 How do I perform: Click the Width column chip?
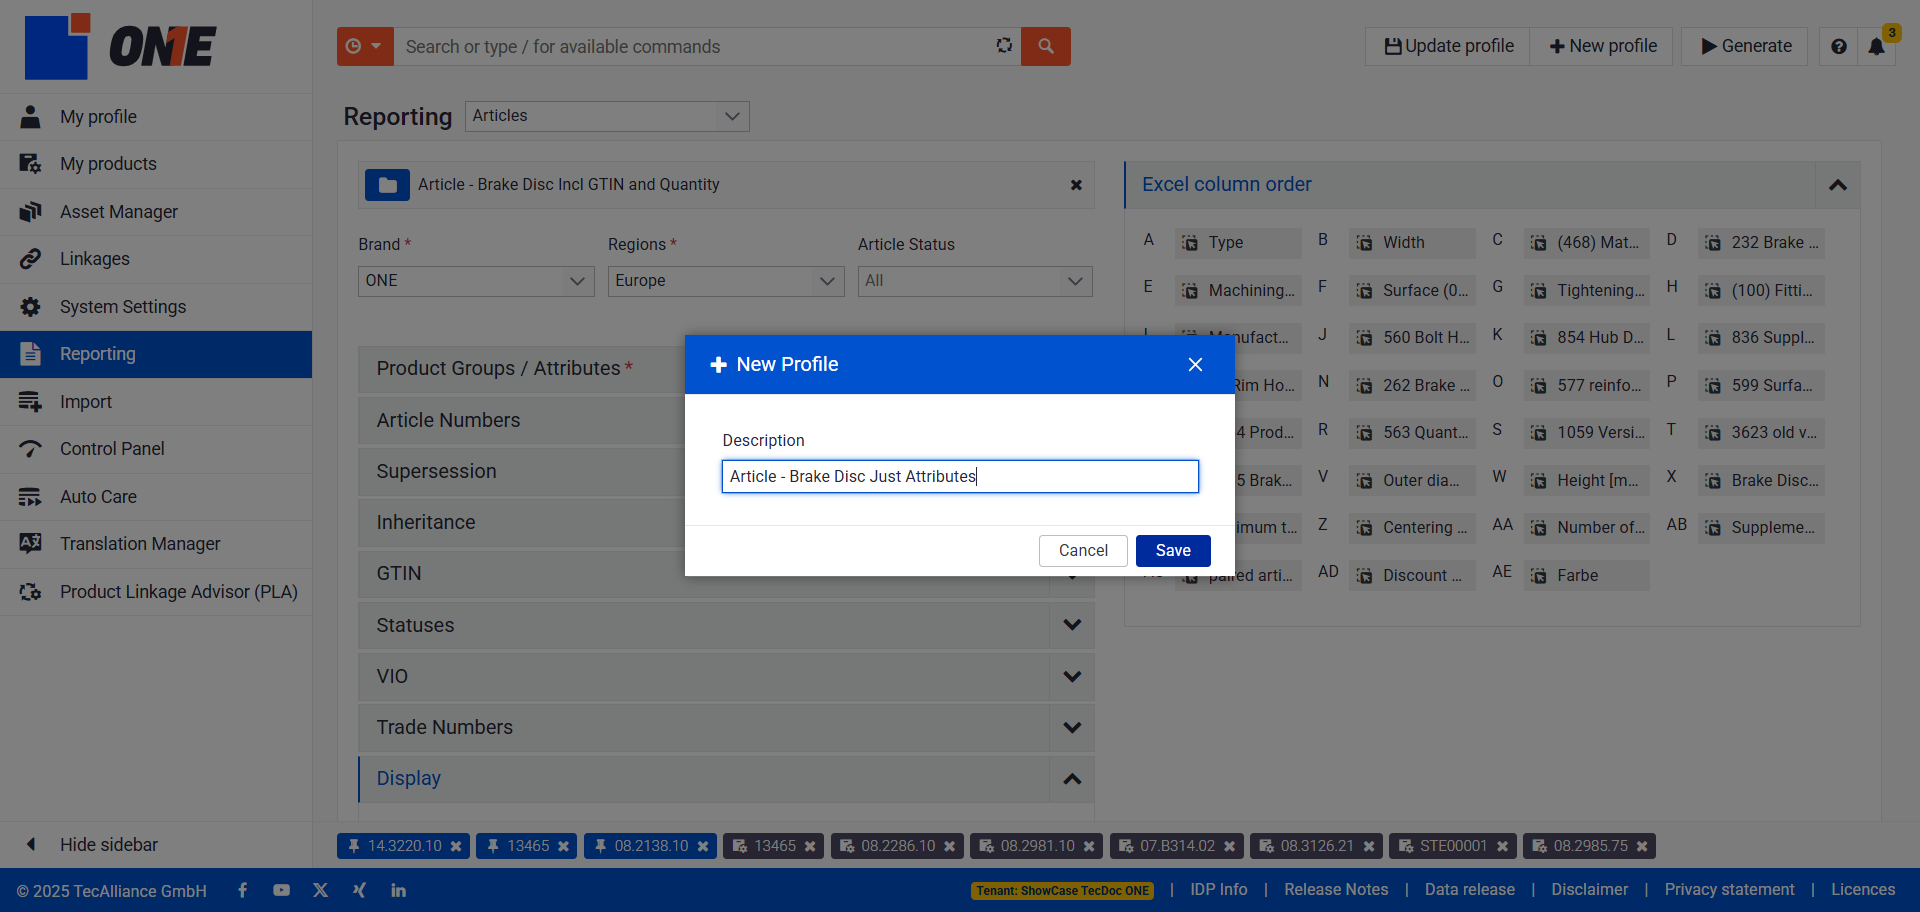[x=1412, y=243]
